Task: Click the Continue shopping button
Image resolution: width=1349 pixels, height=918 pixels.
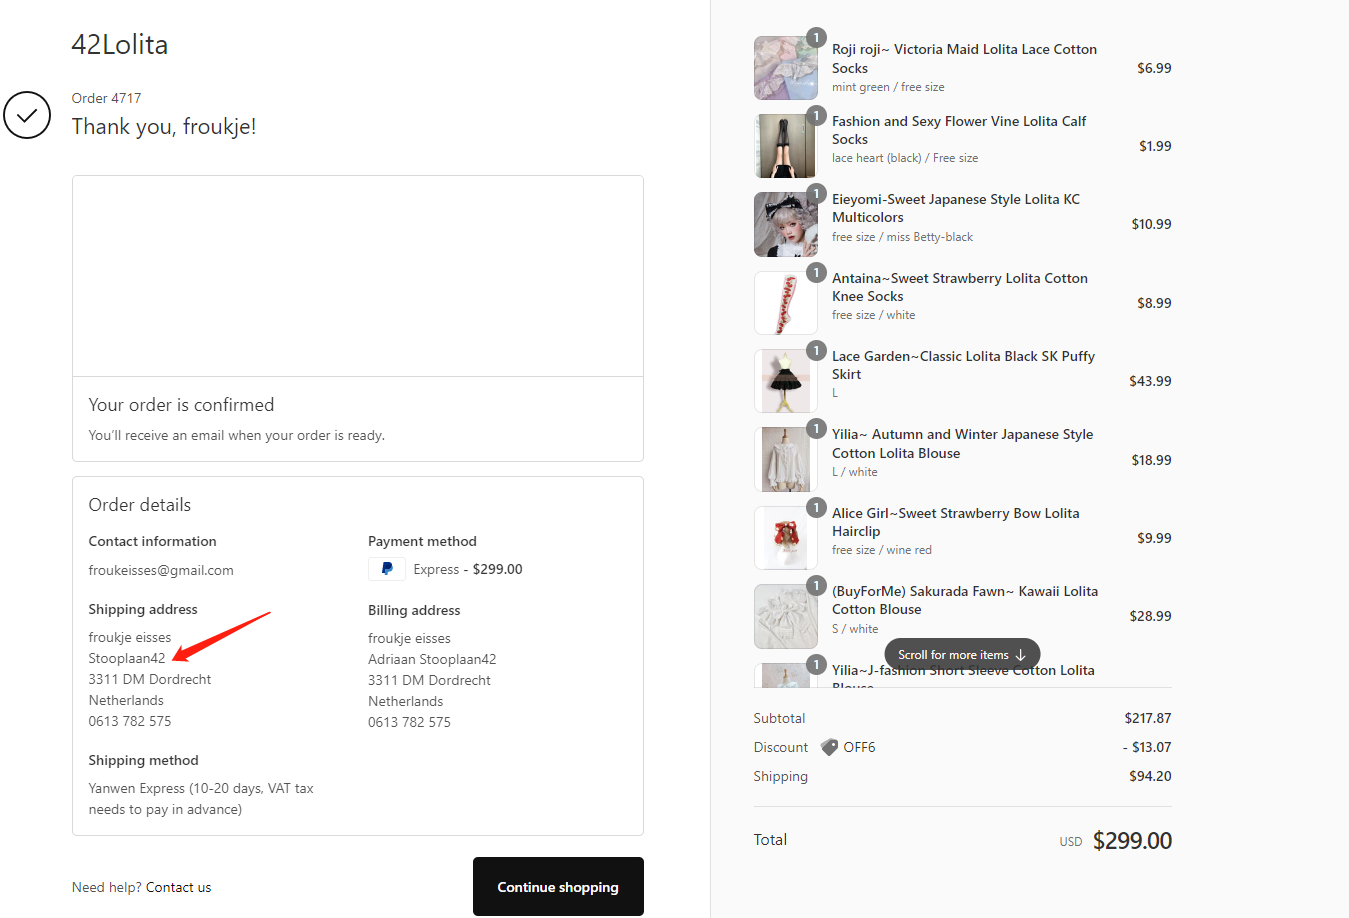Action: click(558, 886)
